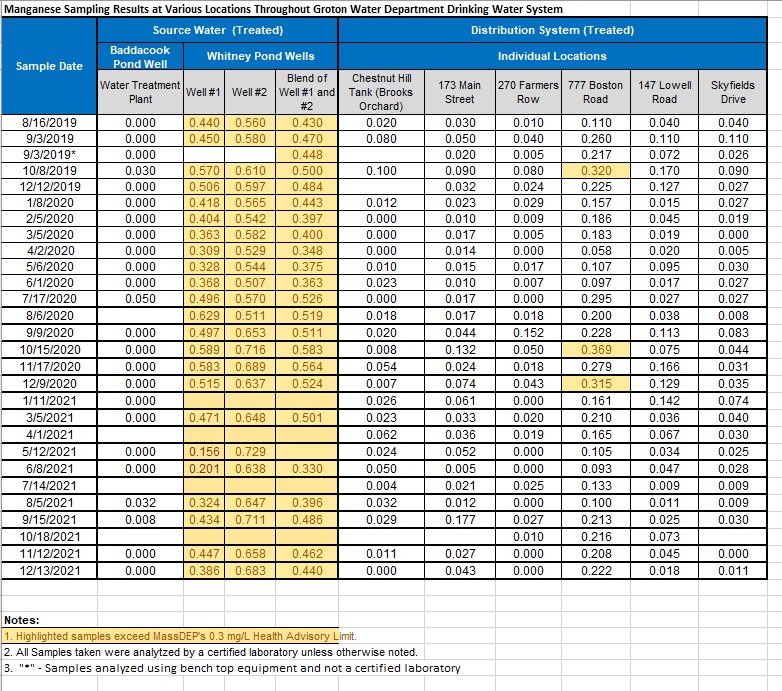The width and height of the screenshot is (782, 691).
Task: Select 270 Farmers Row value 0.152 for 9/9/2020
Action: (x=528, y=333)
